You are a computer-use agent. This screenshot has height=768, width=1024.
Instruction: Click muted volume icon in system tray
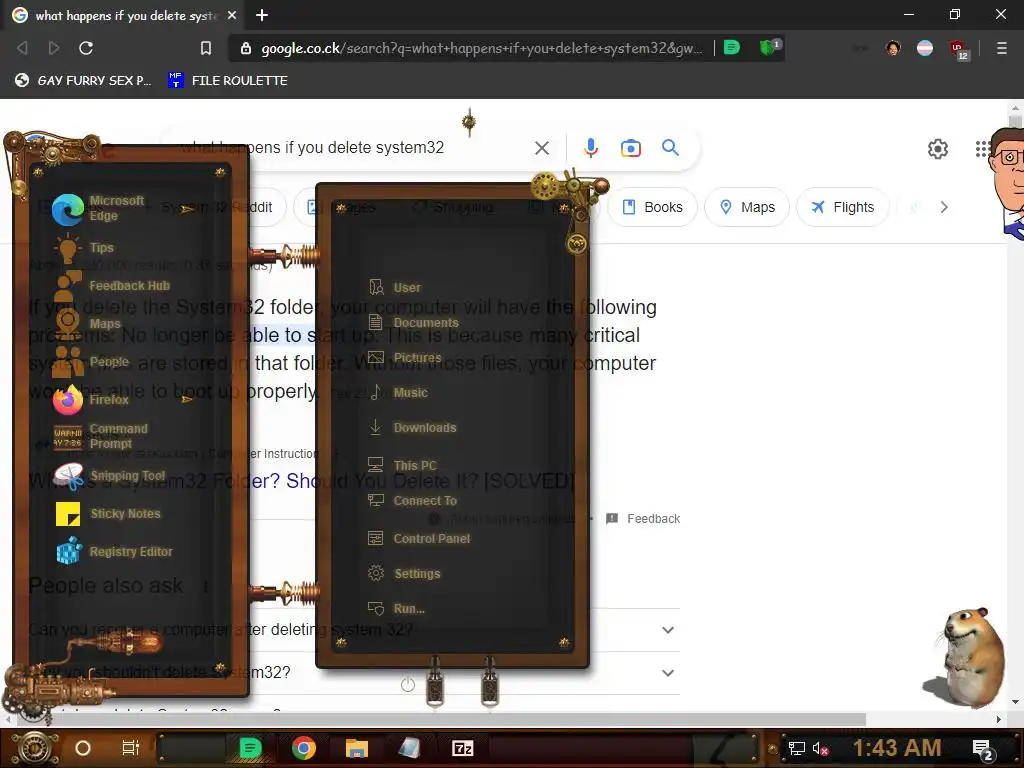click(820, 748)
